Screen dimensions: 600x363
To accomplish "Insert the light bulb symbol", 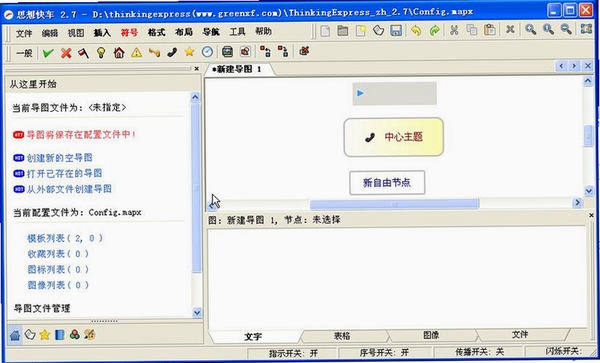I will [x=101, y=52].
